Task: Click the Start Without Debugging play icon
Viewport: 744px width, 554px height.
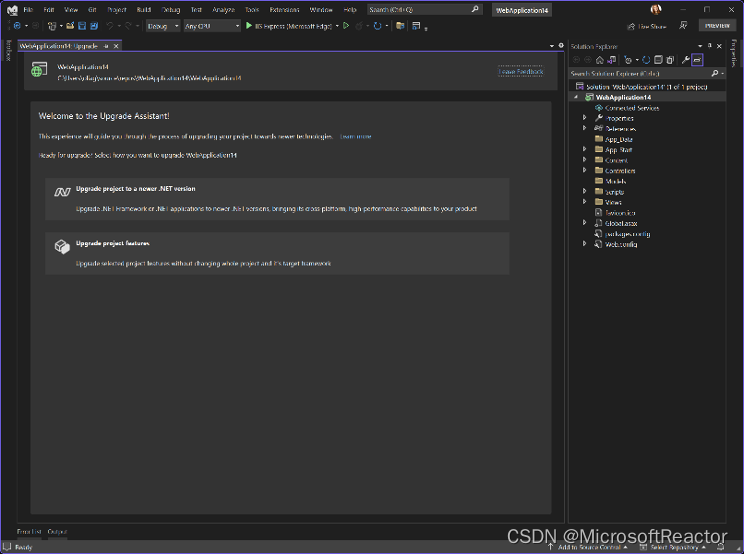Action: [x=346, y=26]
